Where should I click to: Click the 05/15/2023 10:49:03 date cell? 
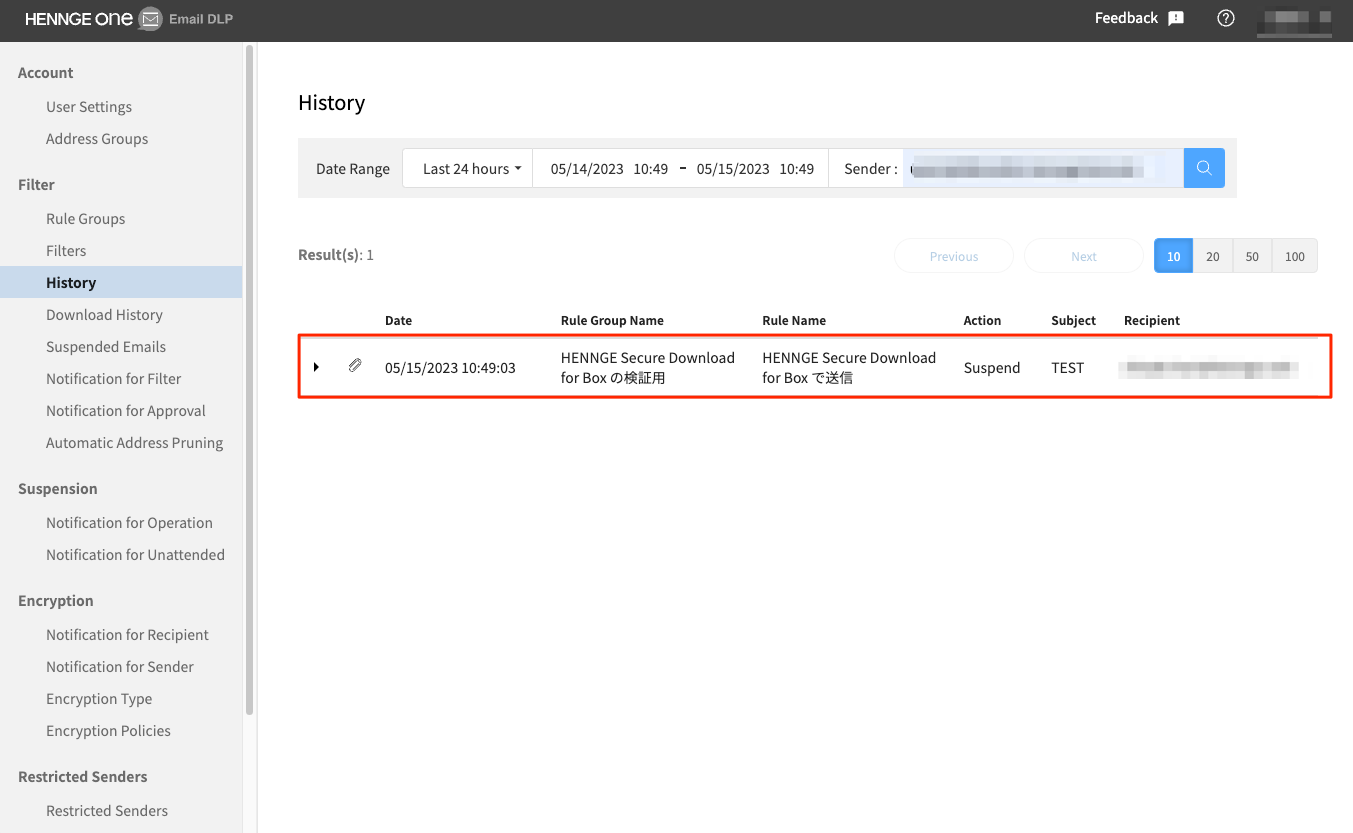pyautogui.click(x=450, y=368)
